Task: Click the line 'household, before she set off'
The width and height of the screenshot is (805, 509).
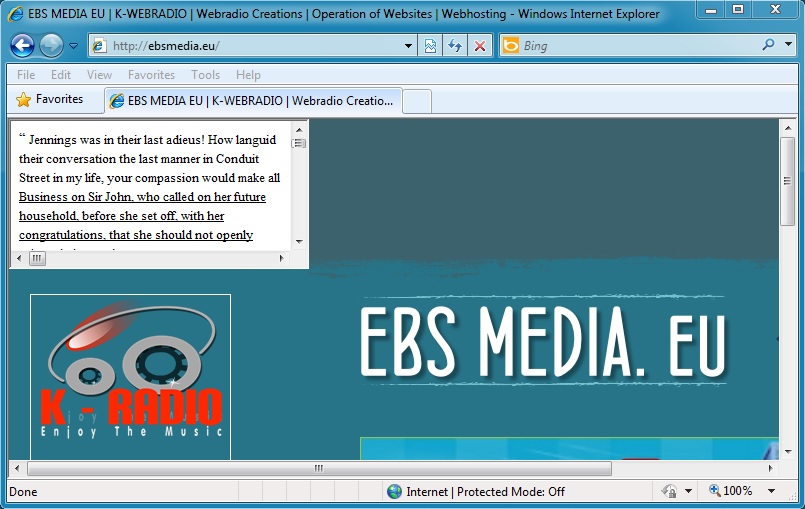Action: [121, 216]
